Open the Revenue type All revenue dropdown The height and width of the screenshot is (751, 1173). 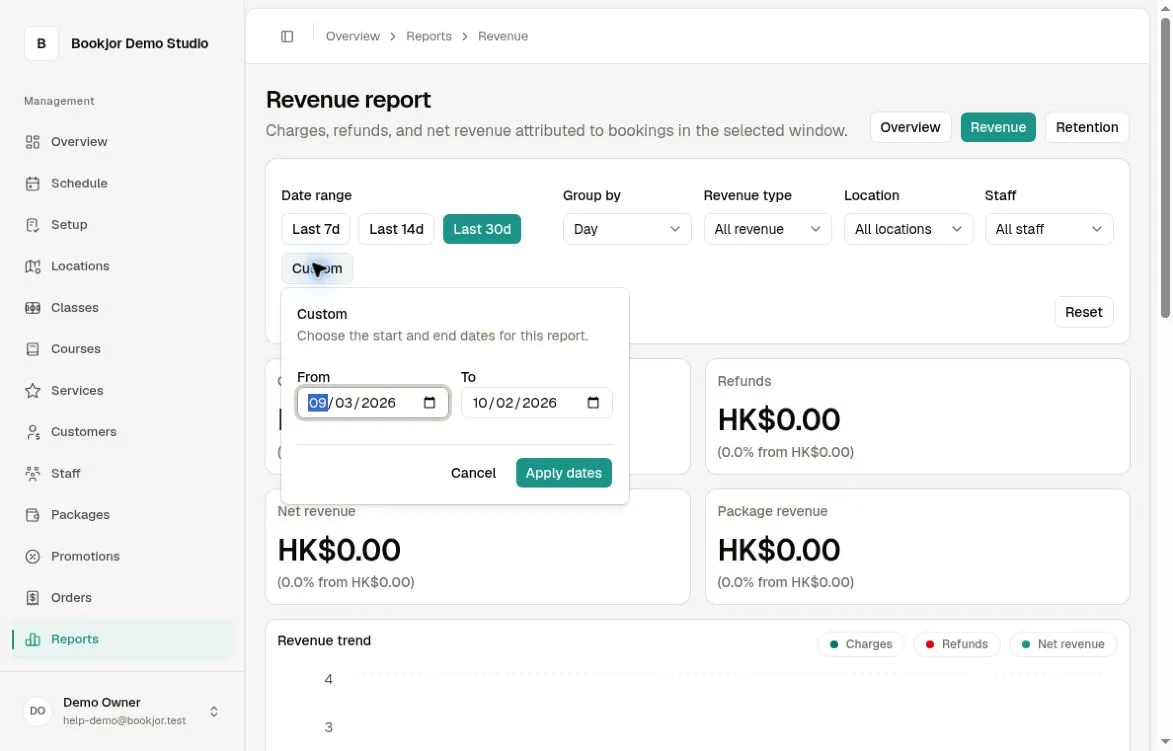click(x=768, y=229)
